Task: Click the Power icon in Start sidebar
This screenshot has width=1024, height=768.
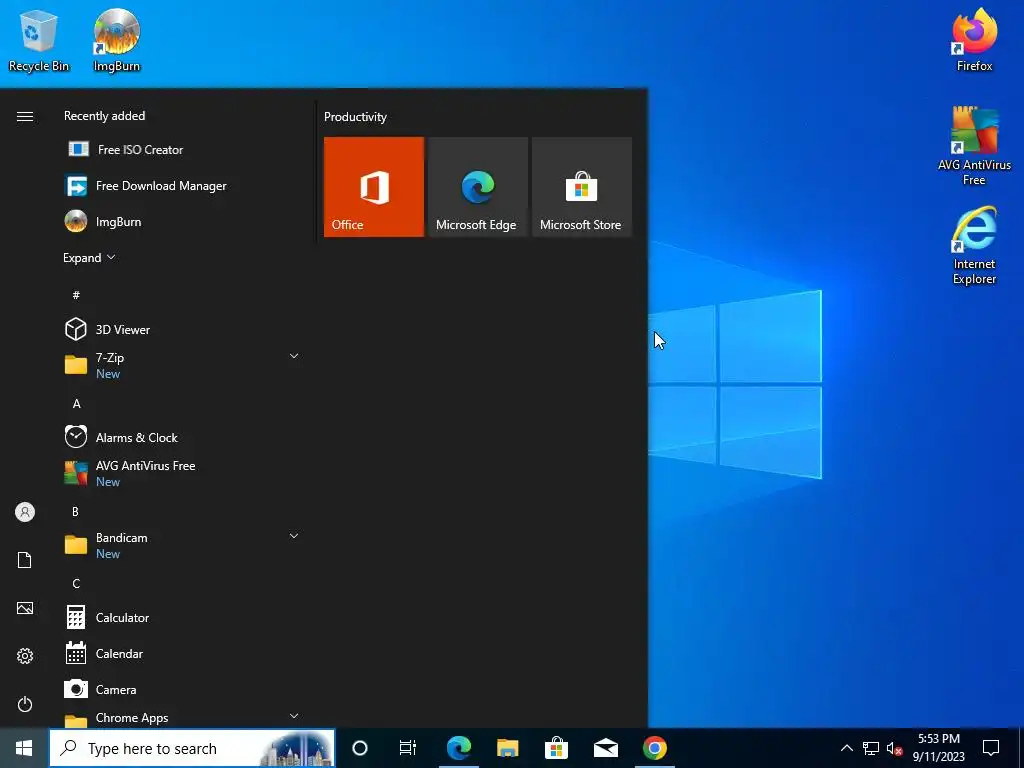Action: pos(25,704)
